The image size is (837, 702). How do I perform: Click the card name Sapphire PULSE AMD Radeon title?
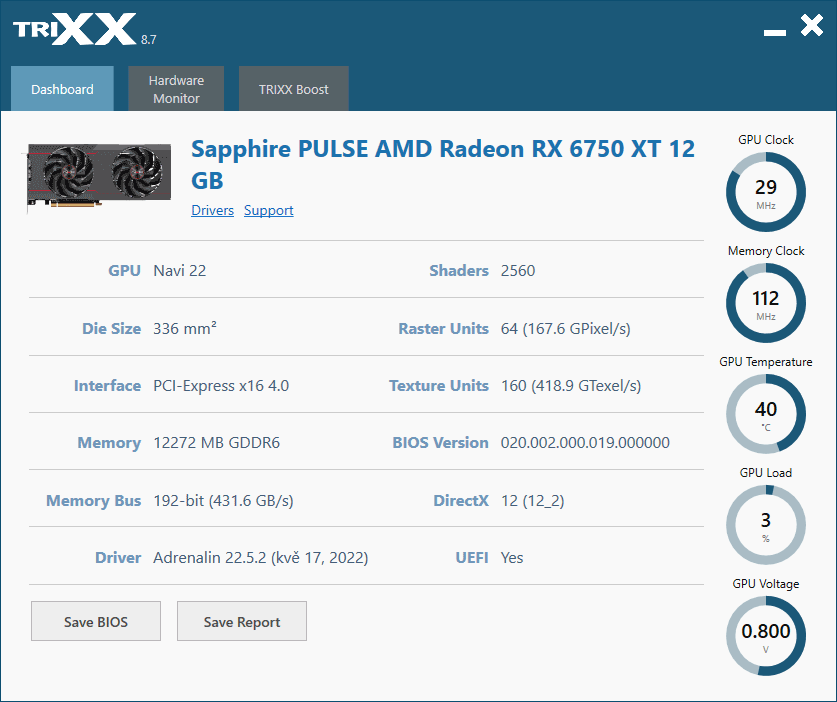tap(443, 164)
